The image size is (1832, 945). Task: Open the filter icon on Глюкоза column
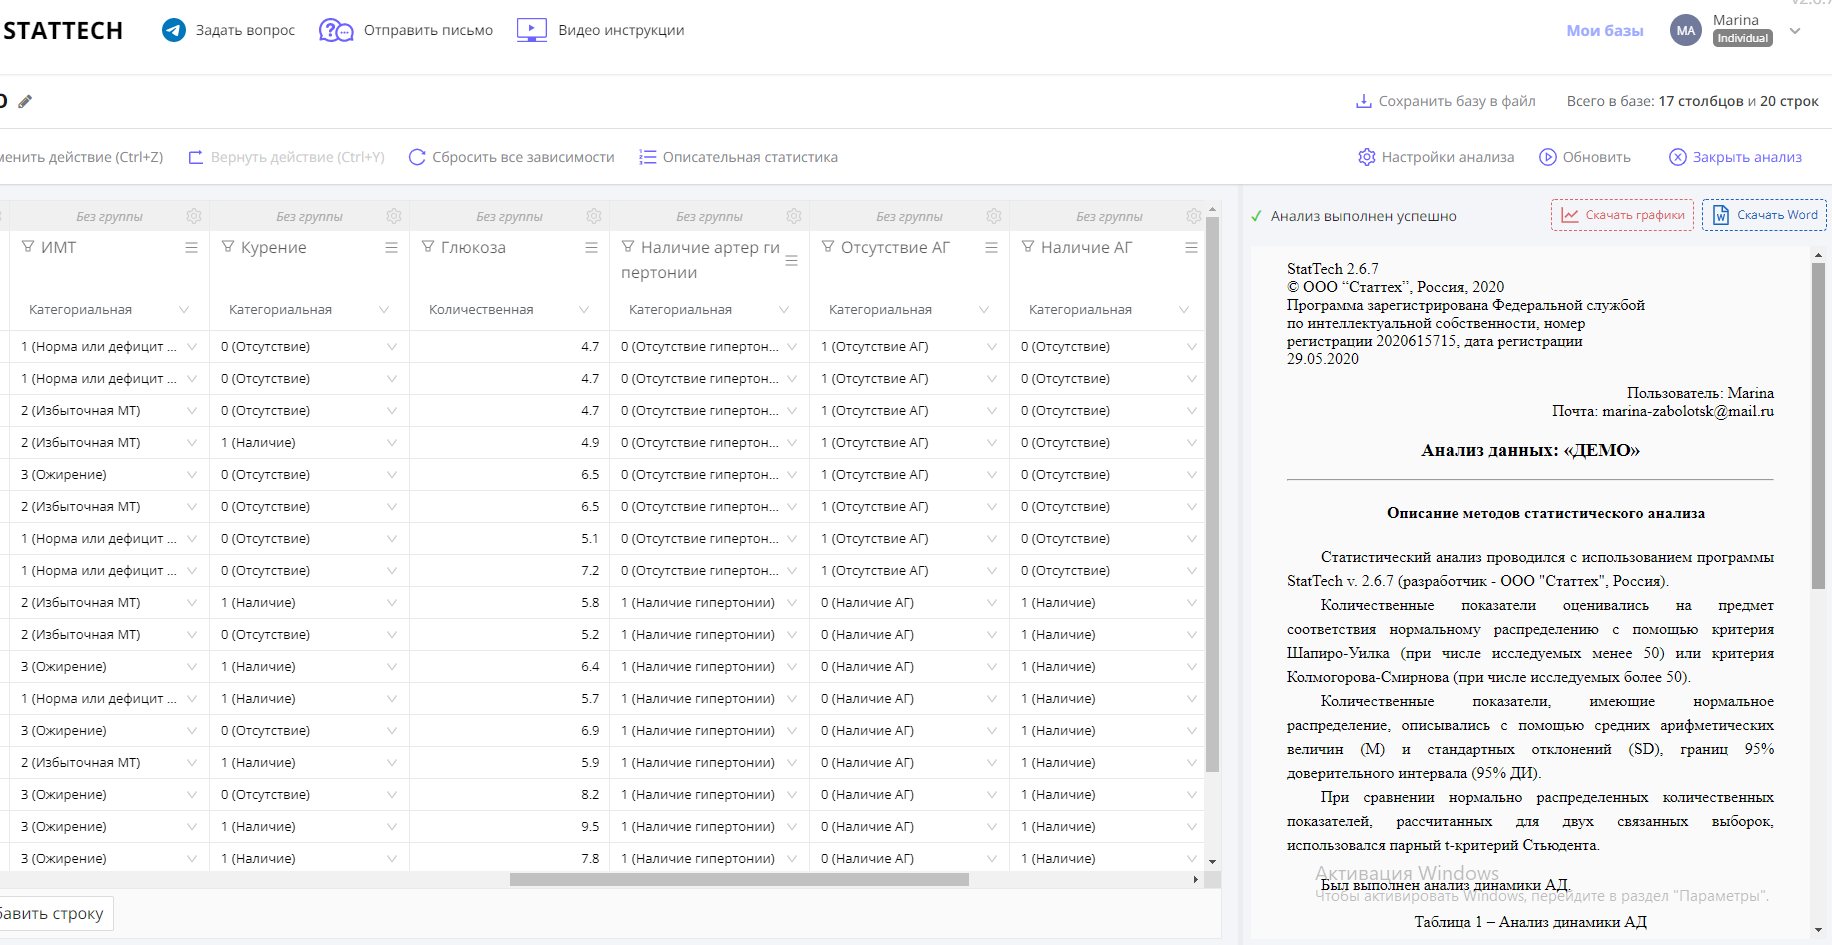(428, 247)
